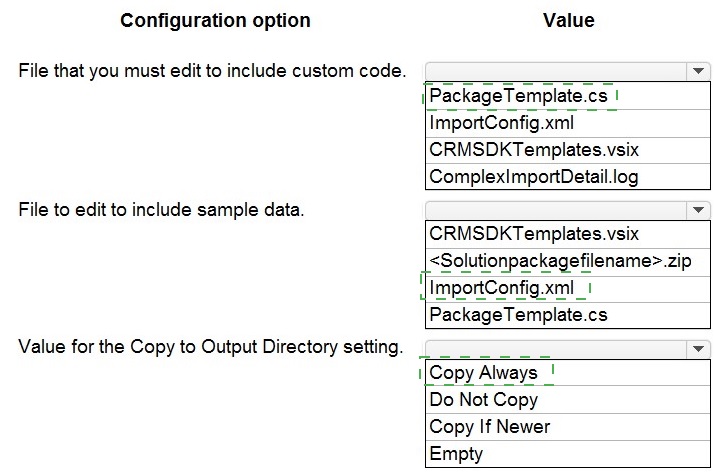Expand the Copy to Output Directory dropdown
The image size is (715, 474).
pos(697,348)
